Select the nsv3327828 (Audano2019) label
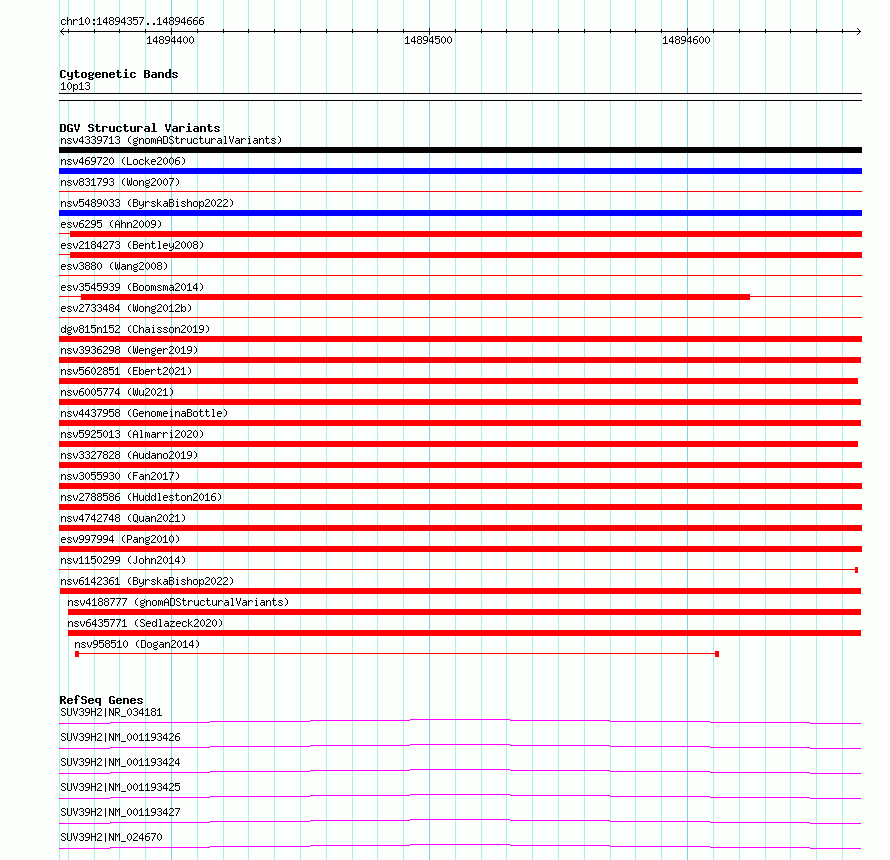Image resolution: width=890 pixels, height=860 pixels. [x=129, y=455]
